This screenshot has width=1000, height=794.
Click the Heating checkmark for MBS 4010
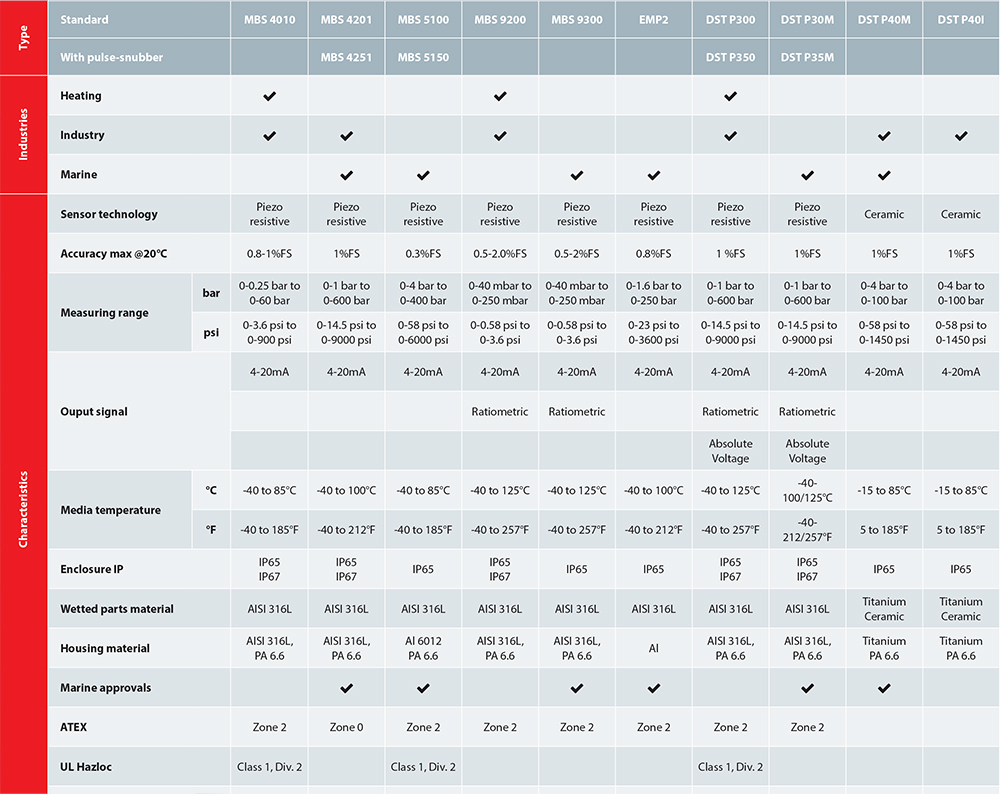[x=270, y=96]
